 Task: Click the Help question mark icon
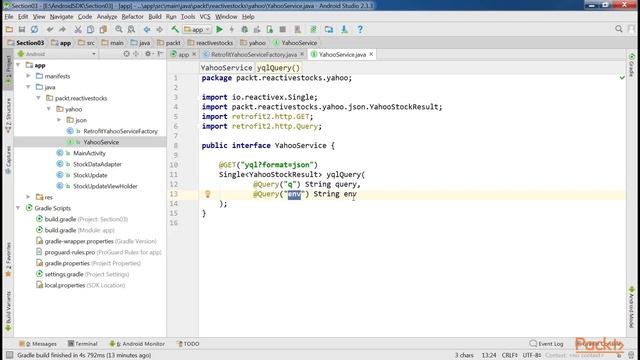(360, 29)
